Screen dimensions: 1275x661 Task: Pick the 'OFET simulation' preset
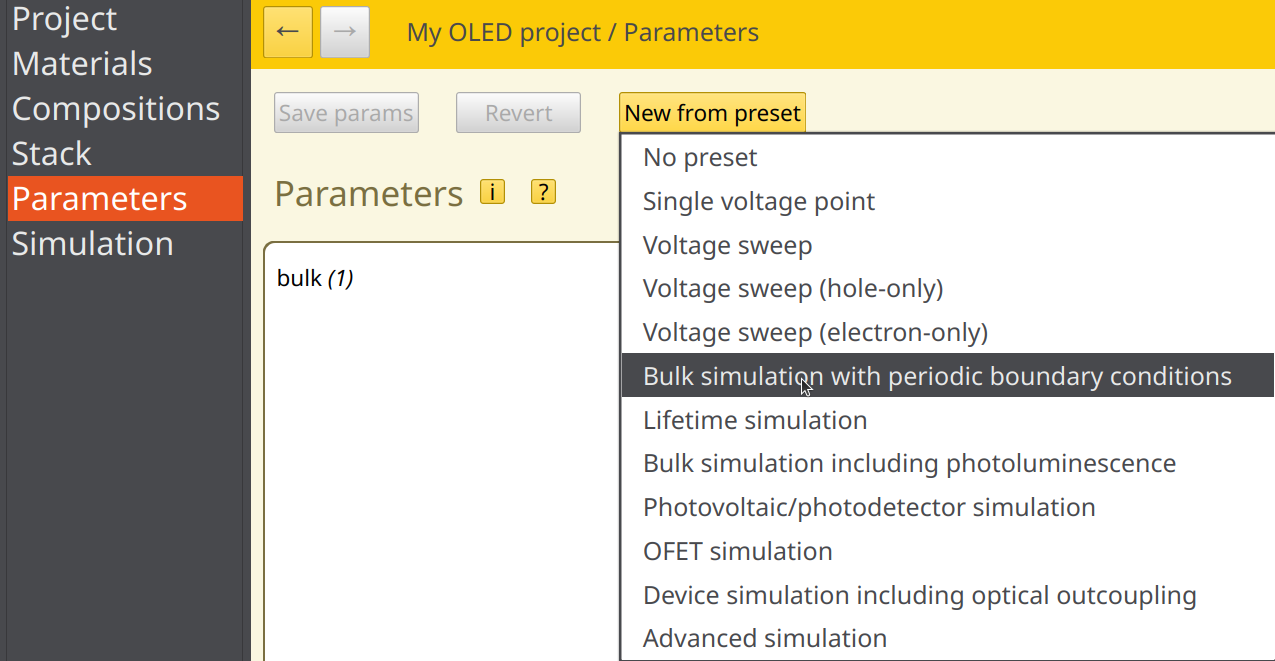(737, 552)
